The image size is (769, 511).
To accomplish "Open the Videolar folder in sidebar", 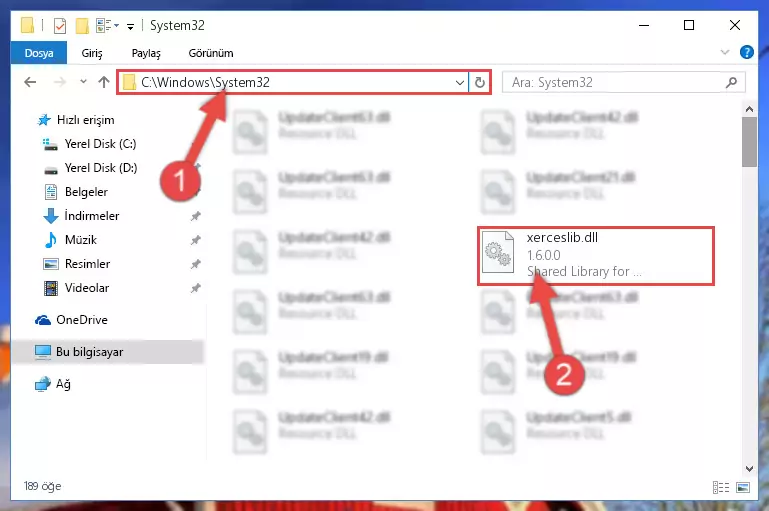I will click(x=87, y=288).
